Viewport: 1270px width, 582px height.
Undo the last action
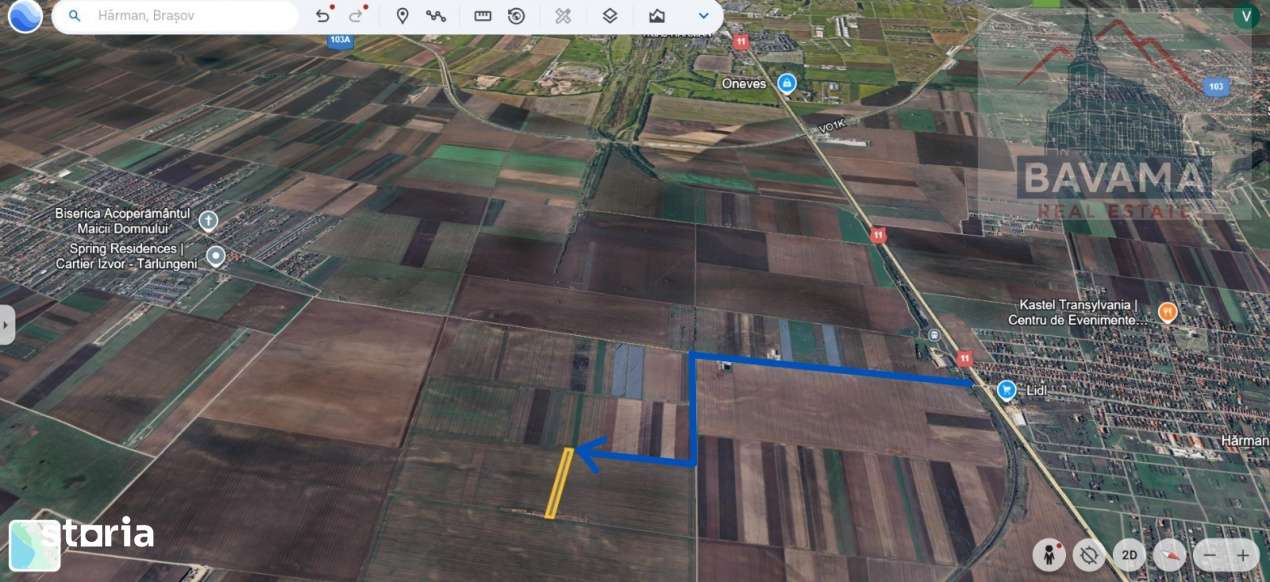(x=322, y=16)
